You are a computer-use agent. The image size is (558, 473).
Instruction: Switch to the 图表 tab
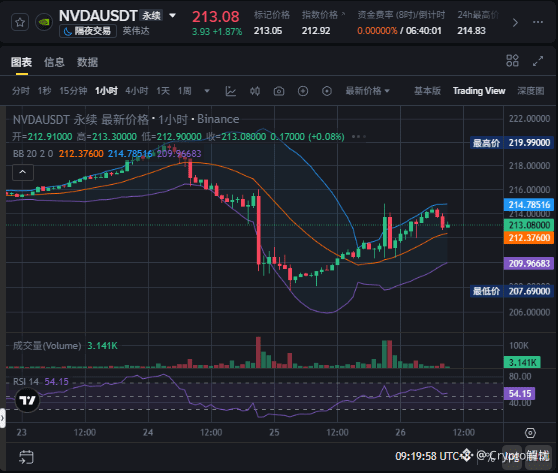coord(21,62)
